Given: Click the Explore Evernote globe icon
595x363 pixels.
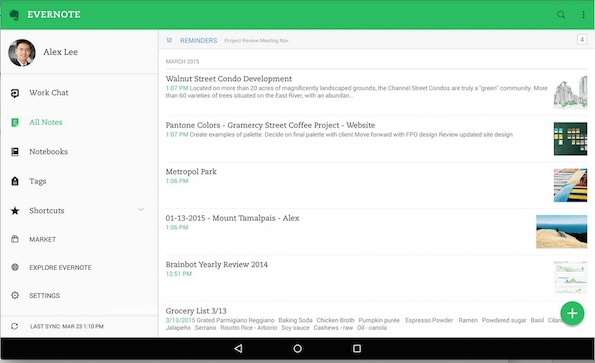Looking at the screenshot, I should [15, 267].
